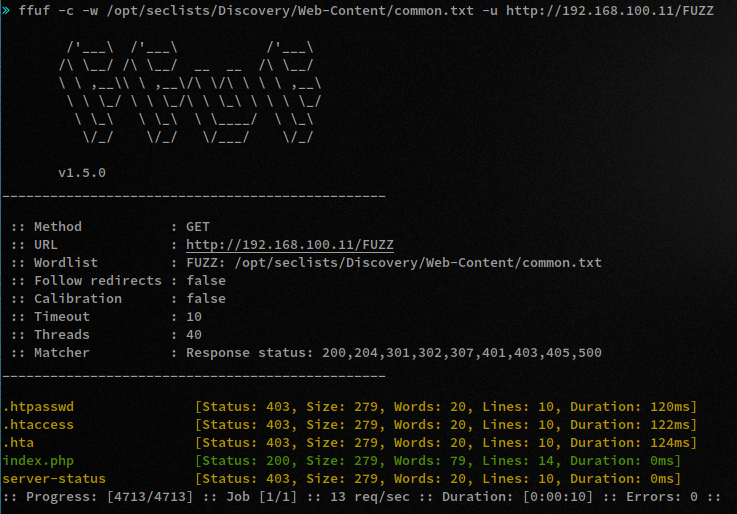The image size is (737, 514).
Task: Click the Threads label
Action: [62, 335]
